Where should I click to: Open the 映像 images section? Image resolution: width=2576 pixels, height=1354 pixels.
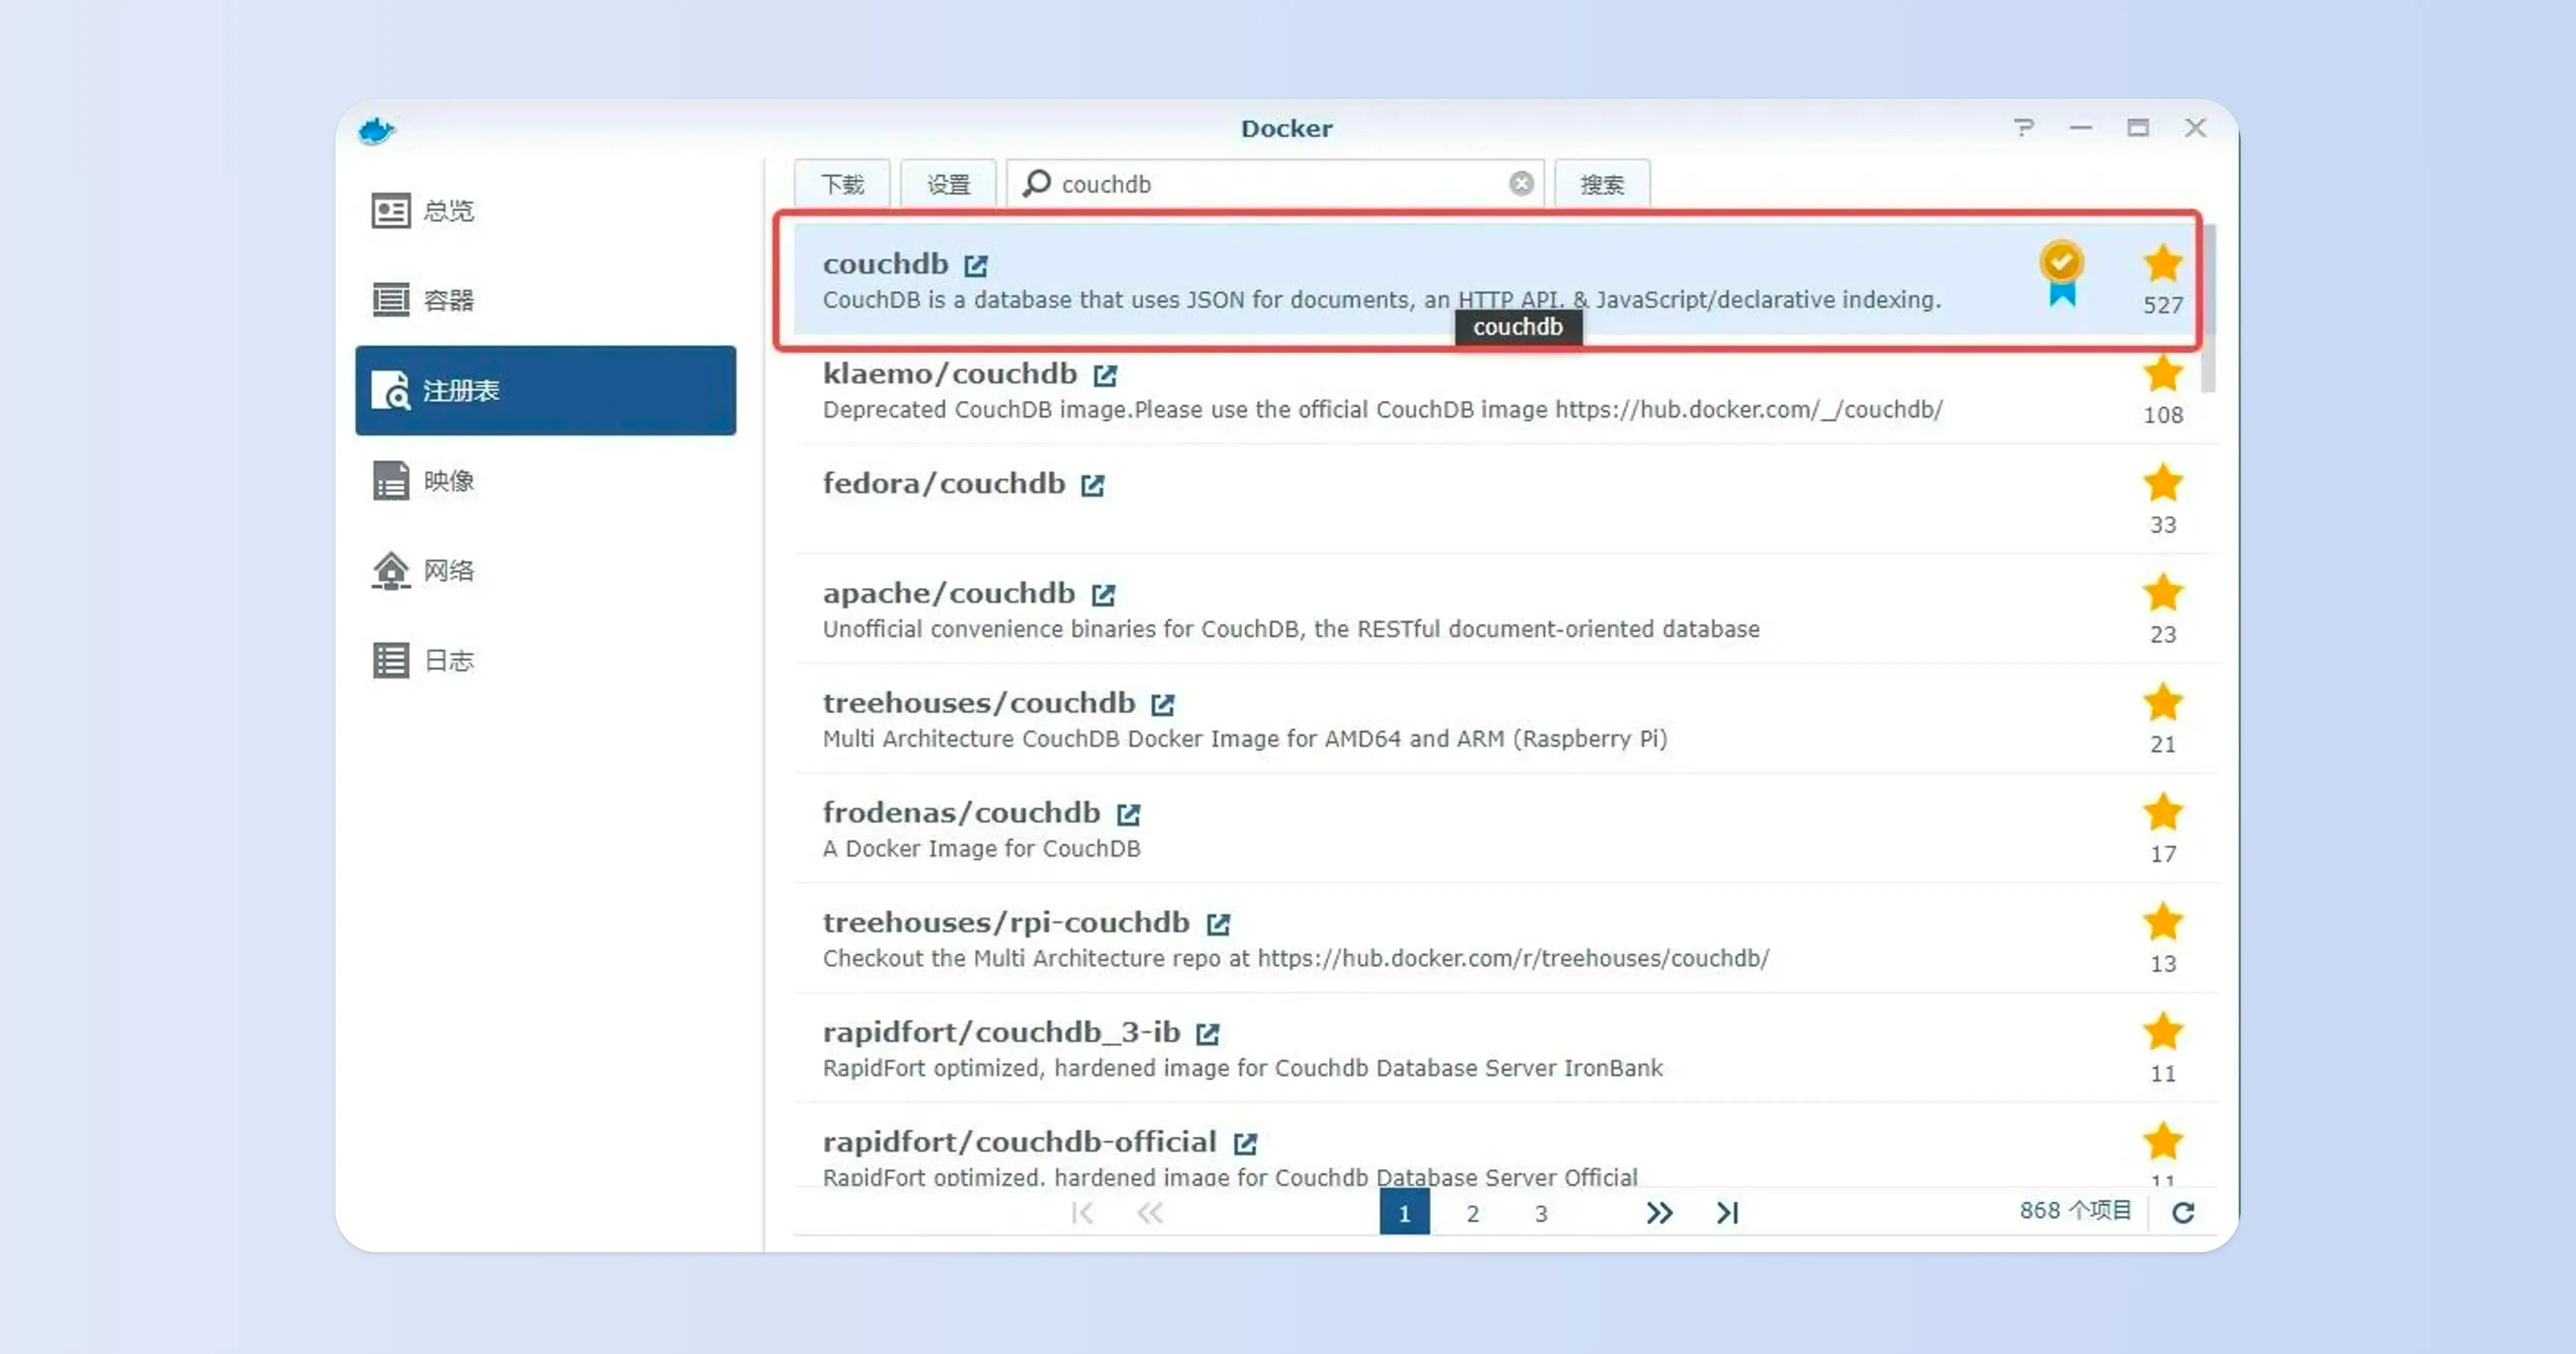[x=545, y=480]
